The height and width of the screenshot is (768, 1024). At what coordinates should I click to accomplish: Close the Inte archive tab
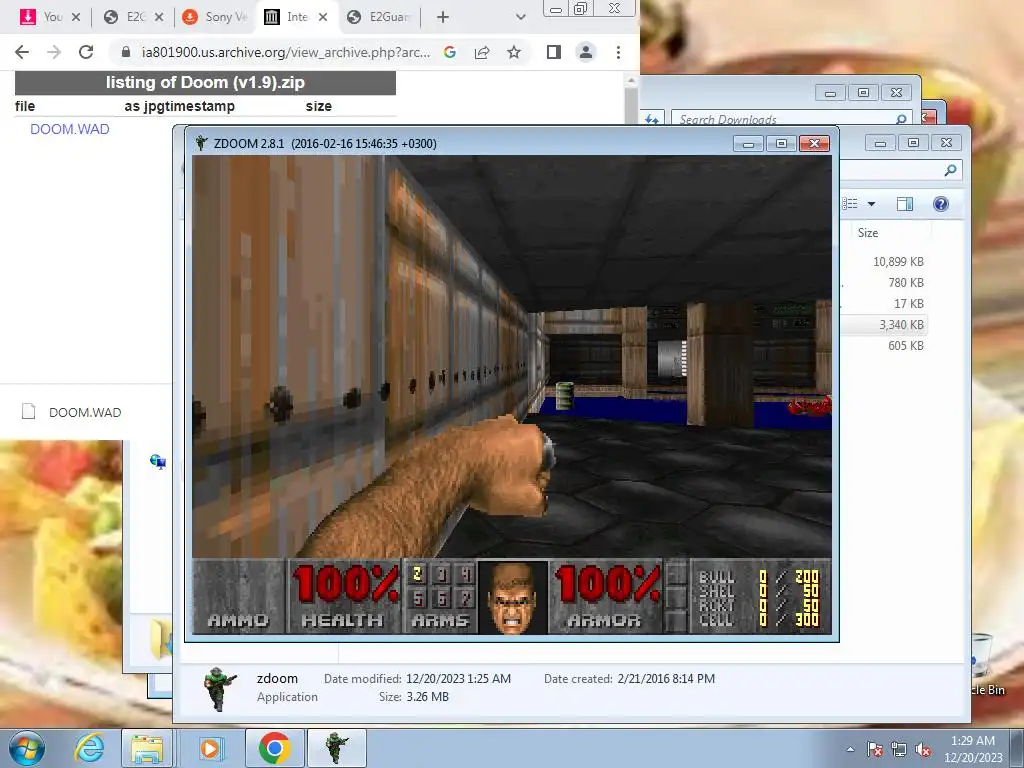(x=323, y=18)
